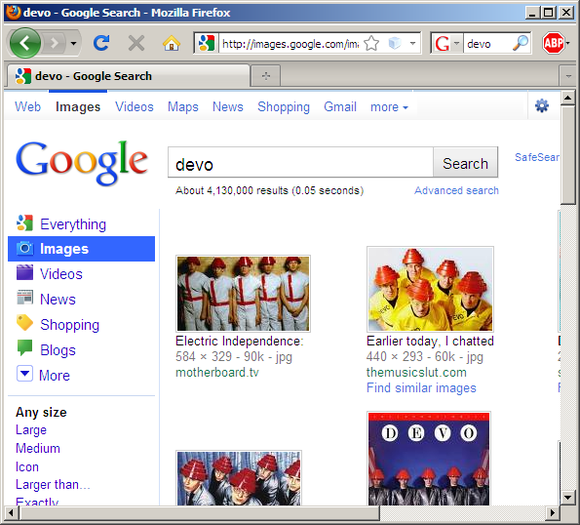The height and width of the screenshot is (525, 580).
Task: Reload the page with the refresh icon
Action: [x=101, y=43]
